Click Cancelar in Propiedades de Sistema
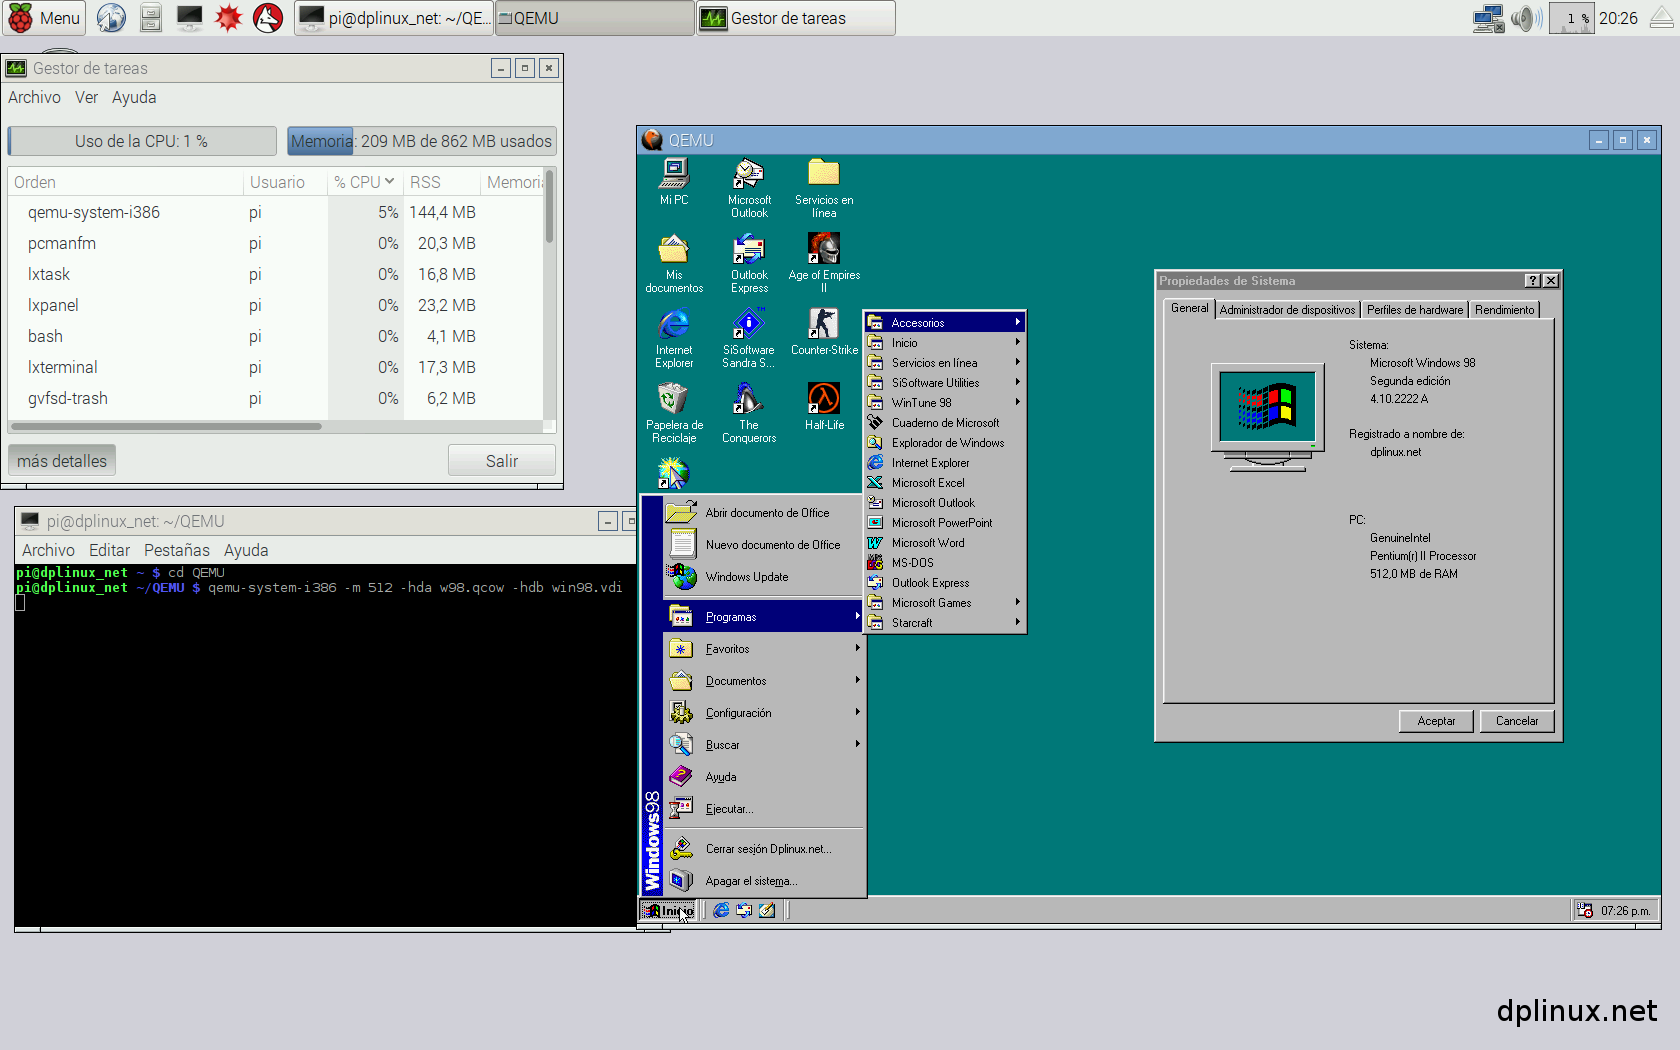Viewport: 1680px width, 1050px height. point(1517,721)
